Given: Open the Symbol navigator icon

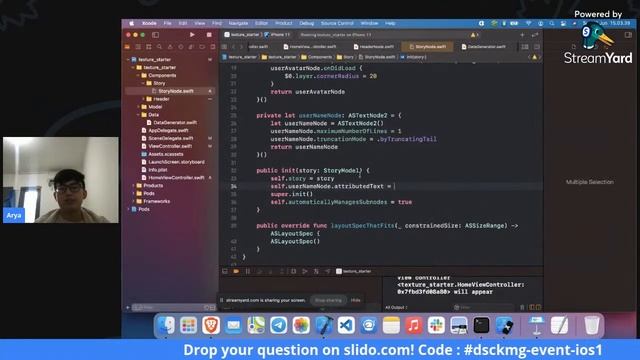Looking at the screenshot, I should tap(149, 47).
